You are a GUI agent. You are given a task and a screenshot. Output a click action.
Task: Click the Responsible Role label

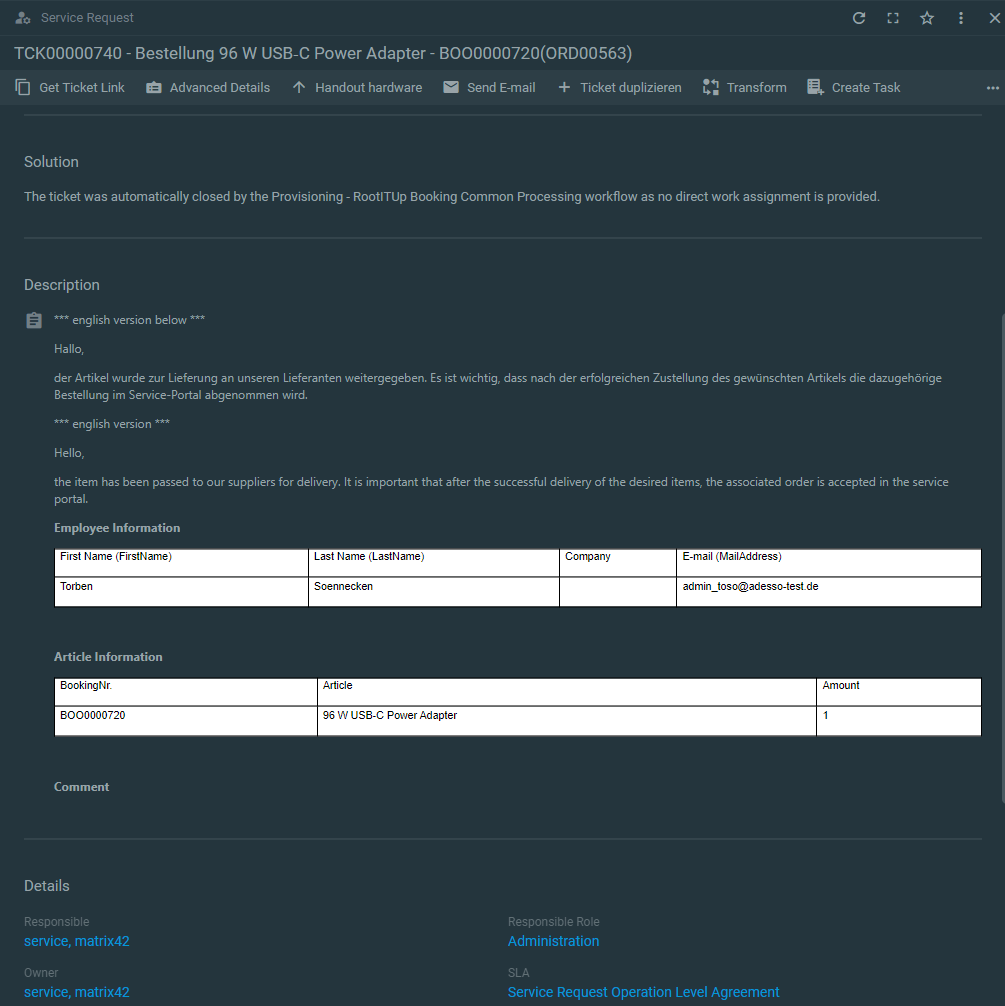(553, 922)
